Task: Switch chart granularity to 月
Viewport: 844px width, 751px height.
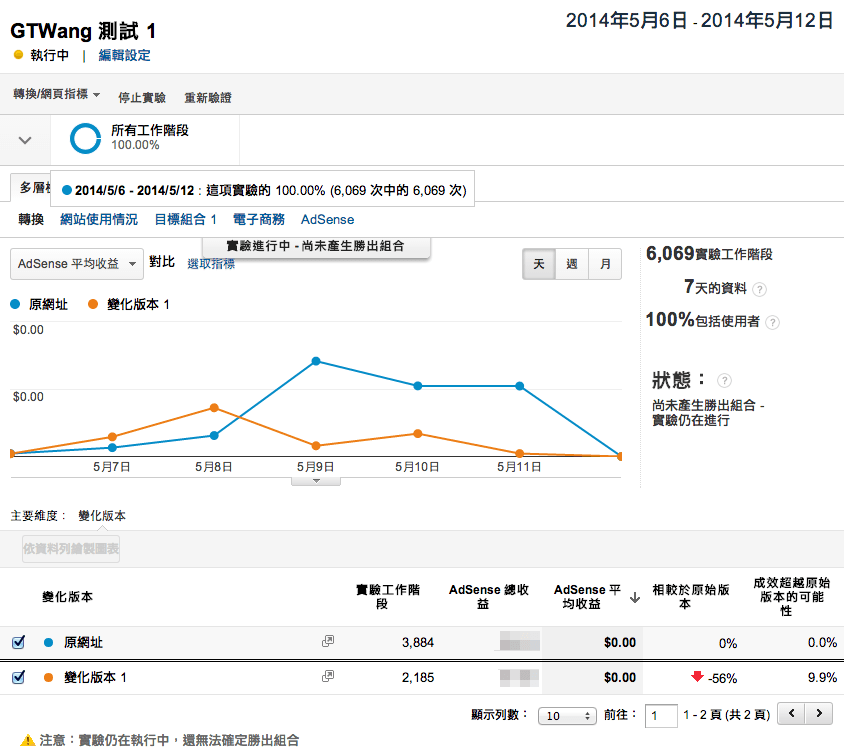Action: point(604,264)
